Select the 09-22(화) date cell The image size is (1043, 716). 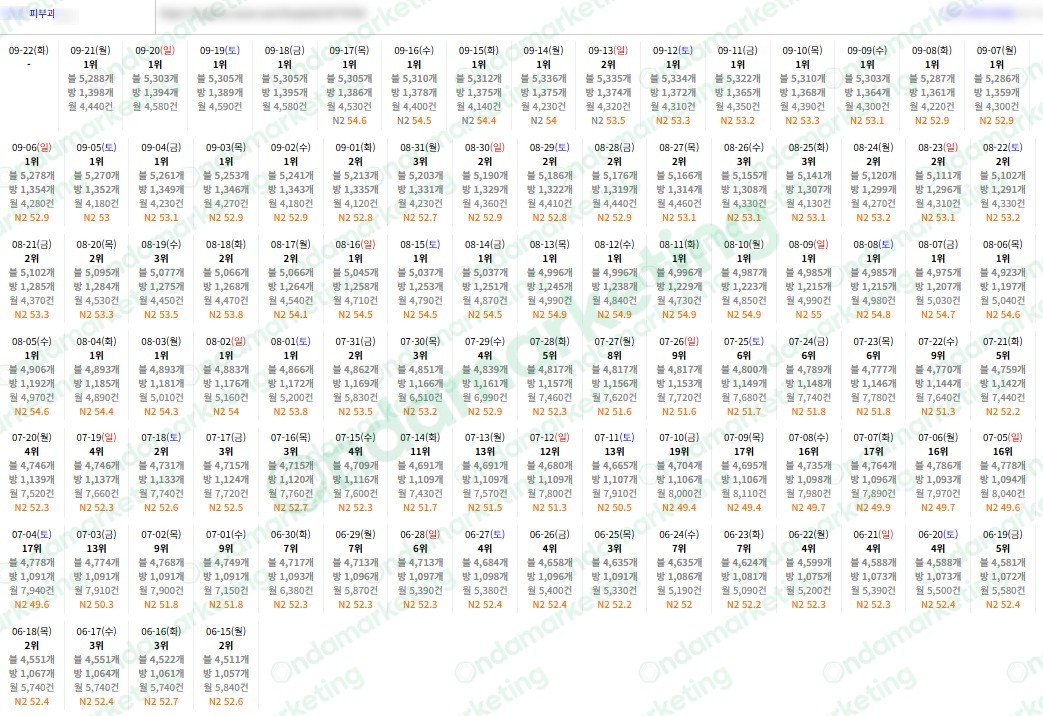pos(29,51)
